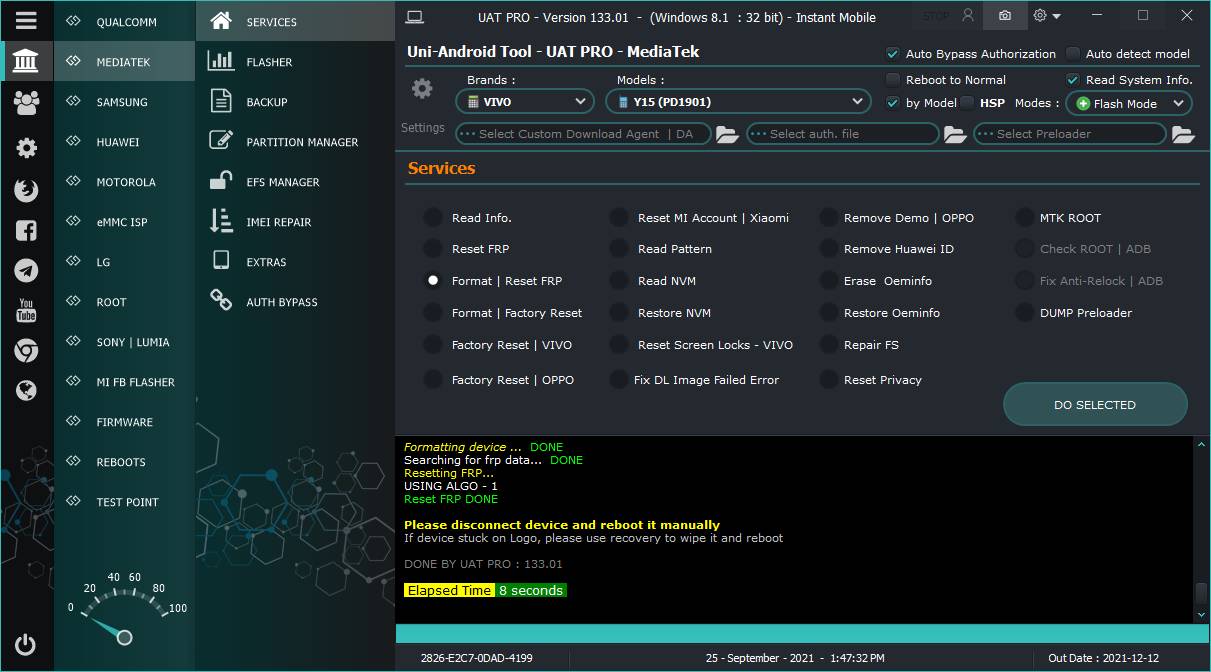Click the power icon at bottom left

pos(26,645)
